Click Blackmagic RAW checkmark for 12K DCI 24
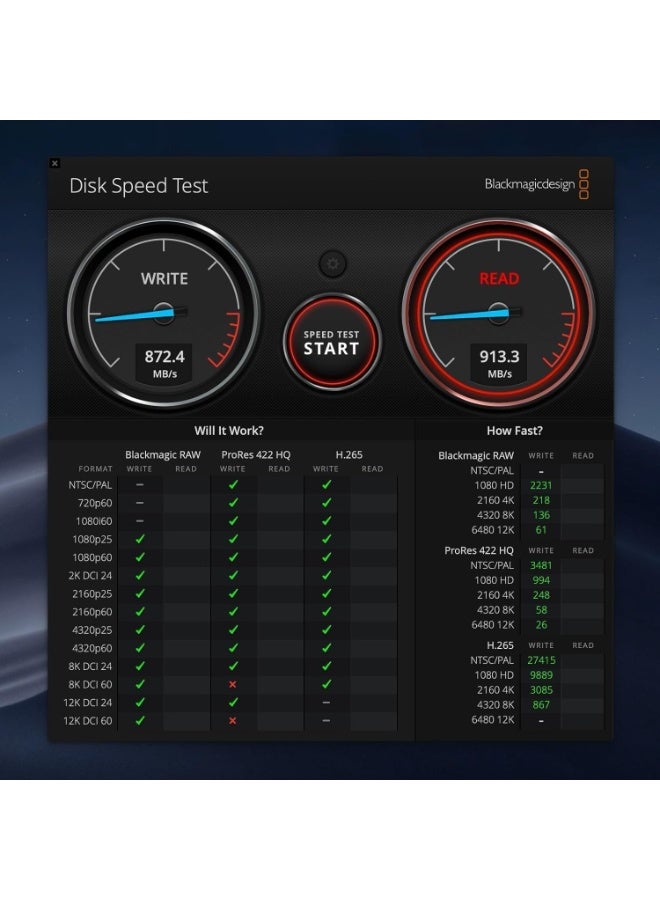 (139, 702)
